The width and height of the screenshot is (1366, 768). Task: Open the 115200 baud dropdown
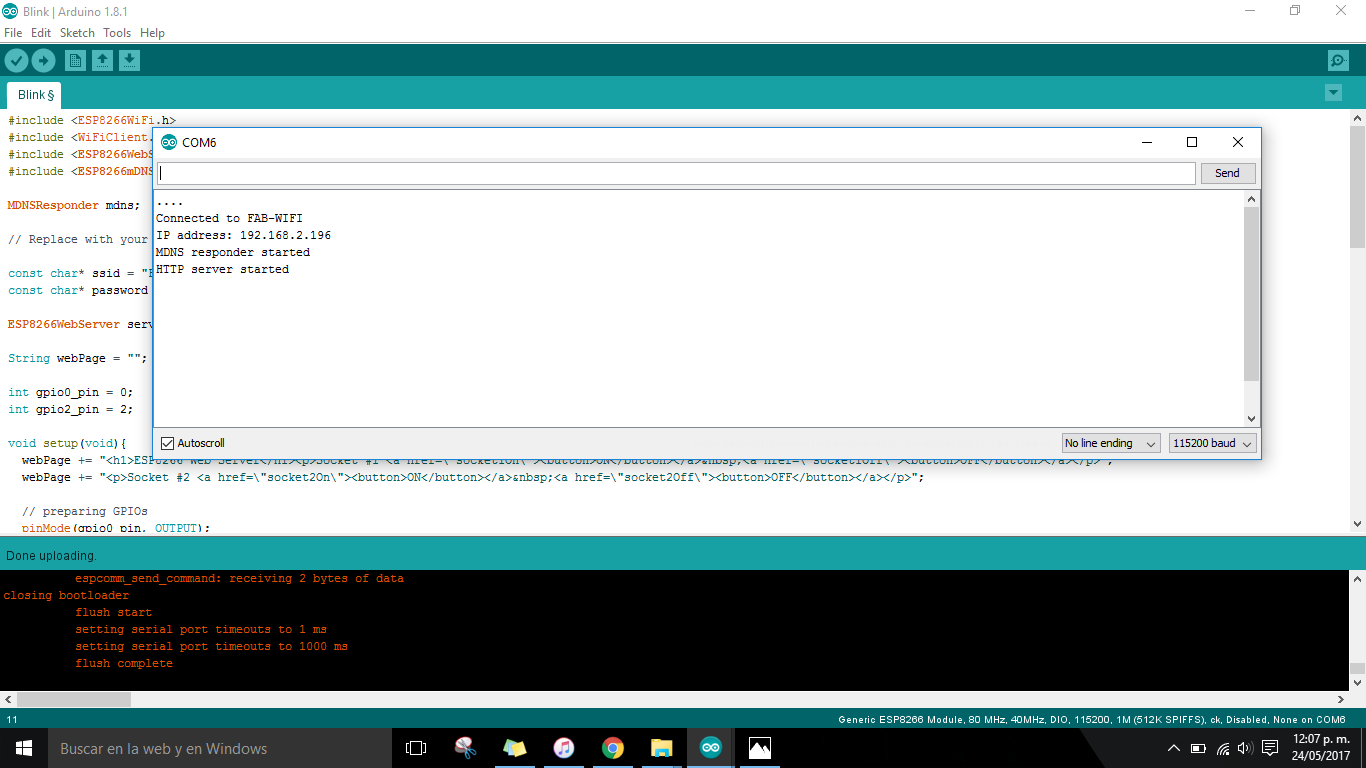click(x=1213, y=443)
